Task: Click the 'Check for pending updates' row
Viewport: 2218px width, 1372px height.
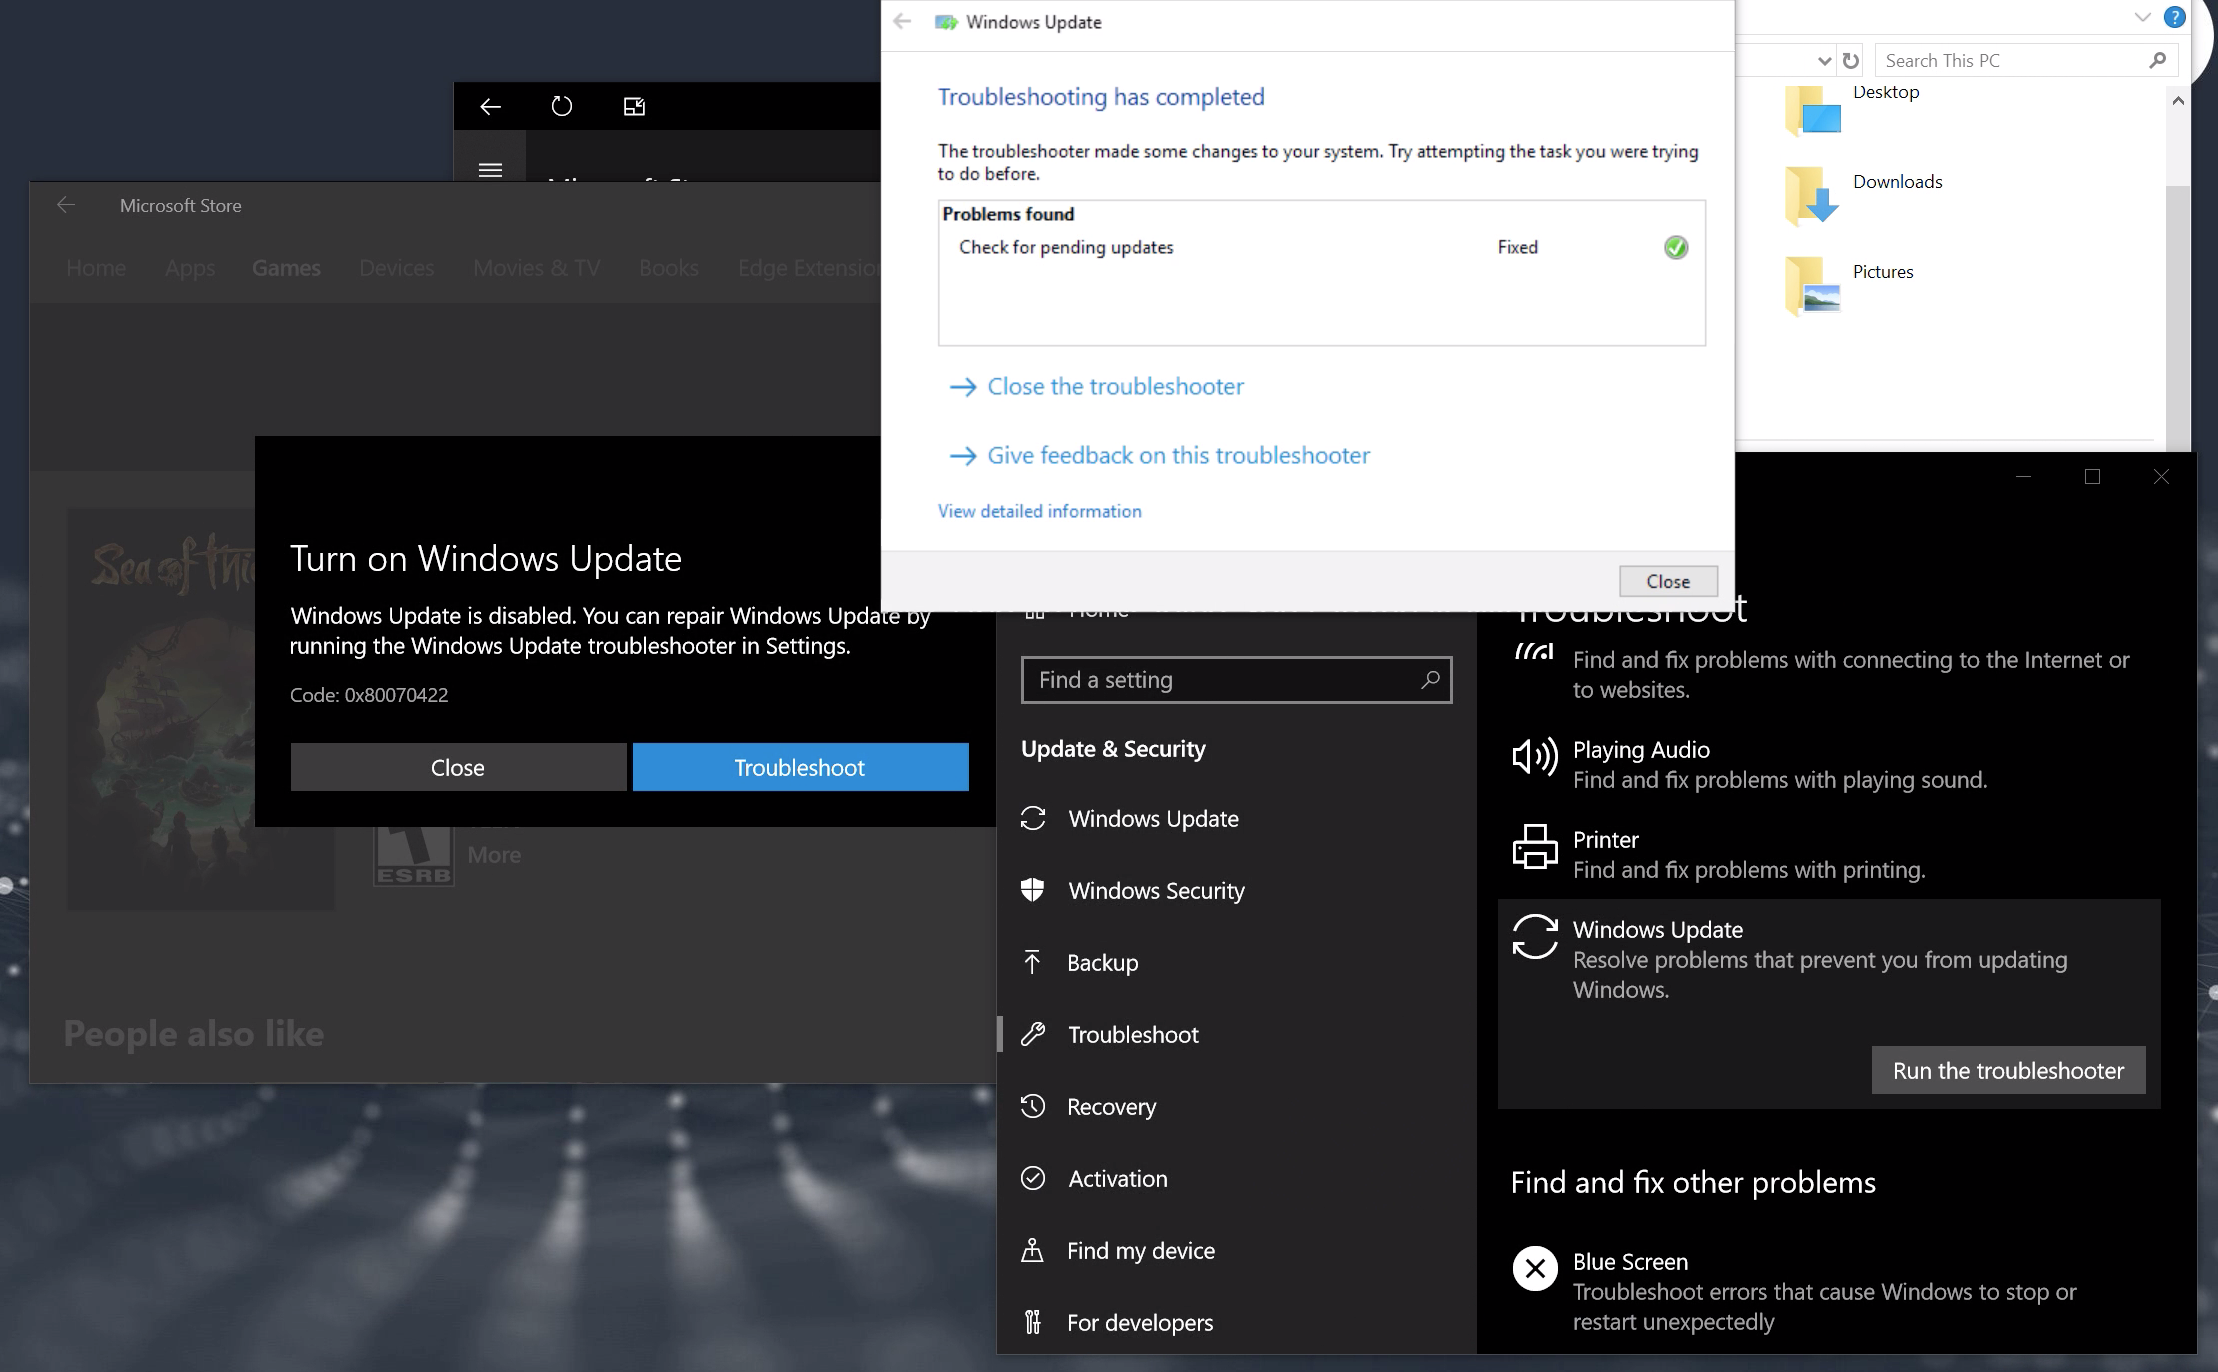Action: click(x=1321, y=247)
